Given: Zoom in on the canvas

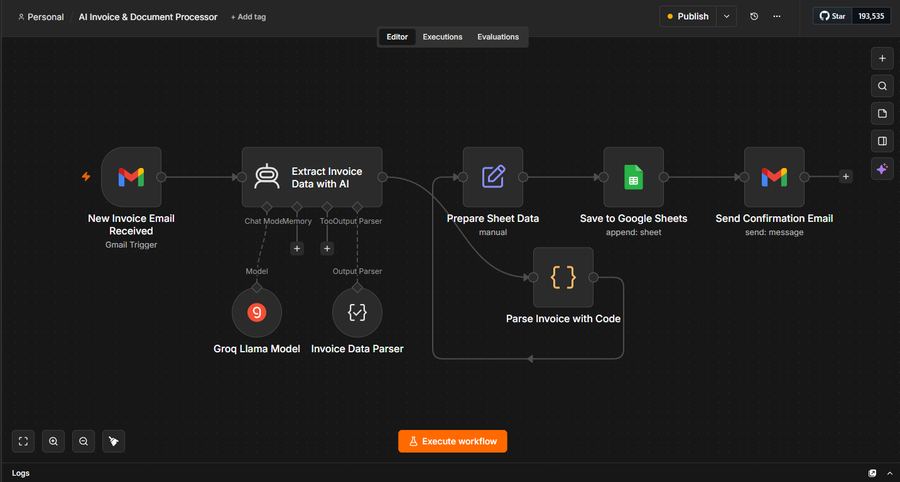Looking at the screenshot, I should click(x=53, y=441).
